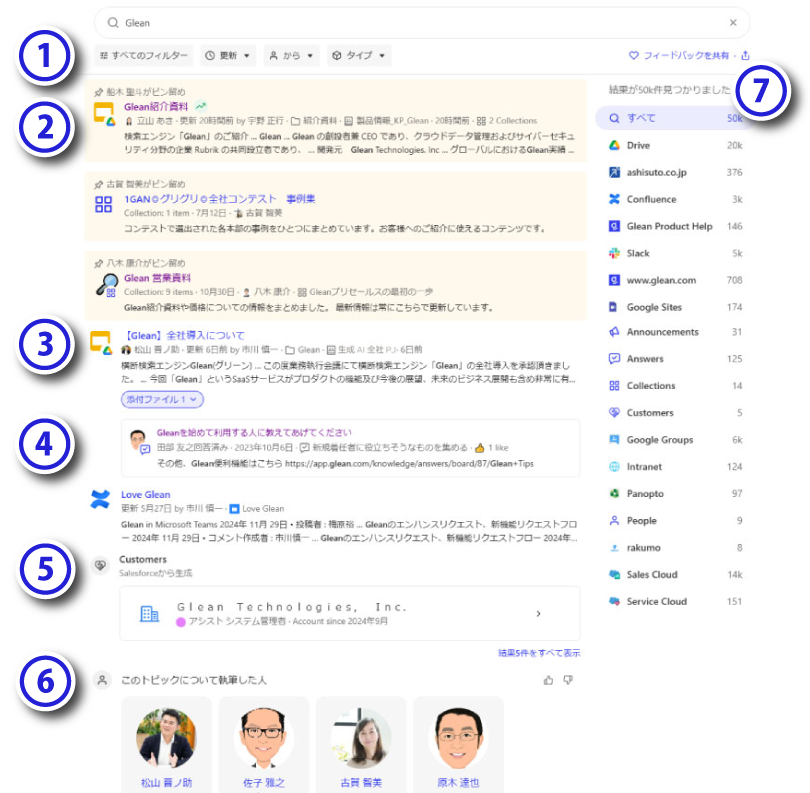
Task: Clear the search field with the X button
Action: coord(733,22)
